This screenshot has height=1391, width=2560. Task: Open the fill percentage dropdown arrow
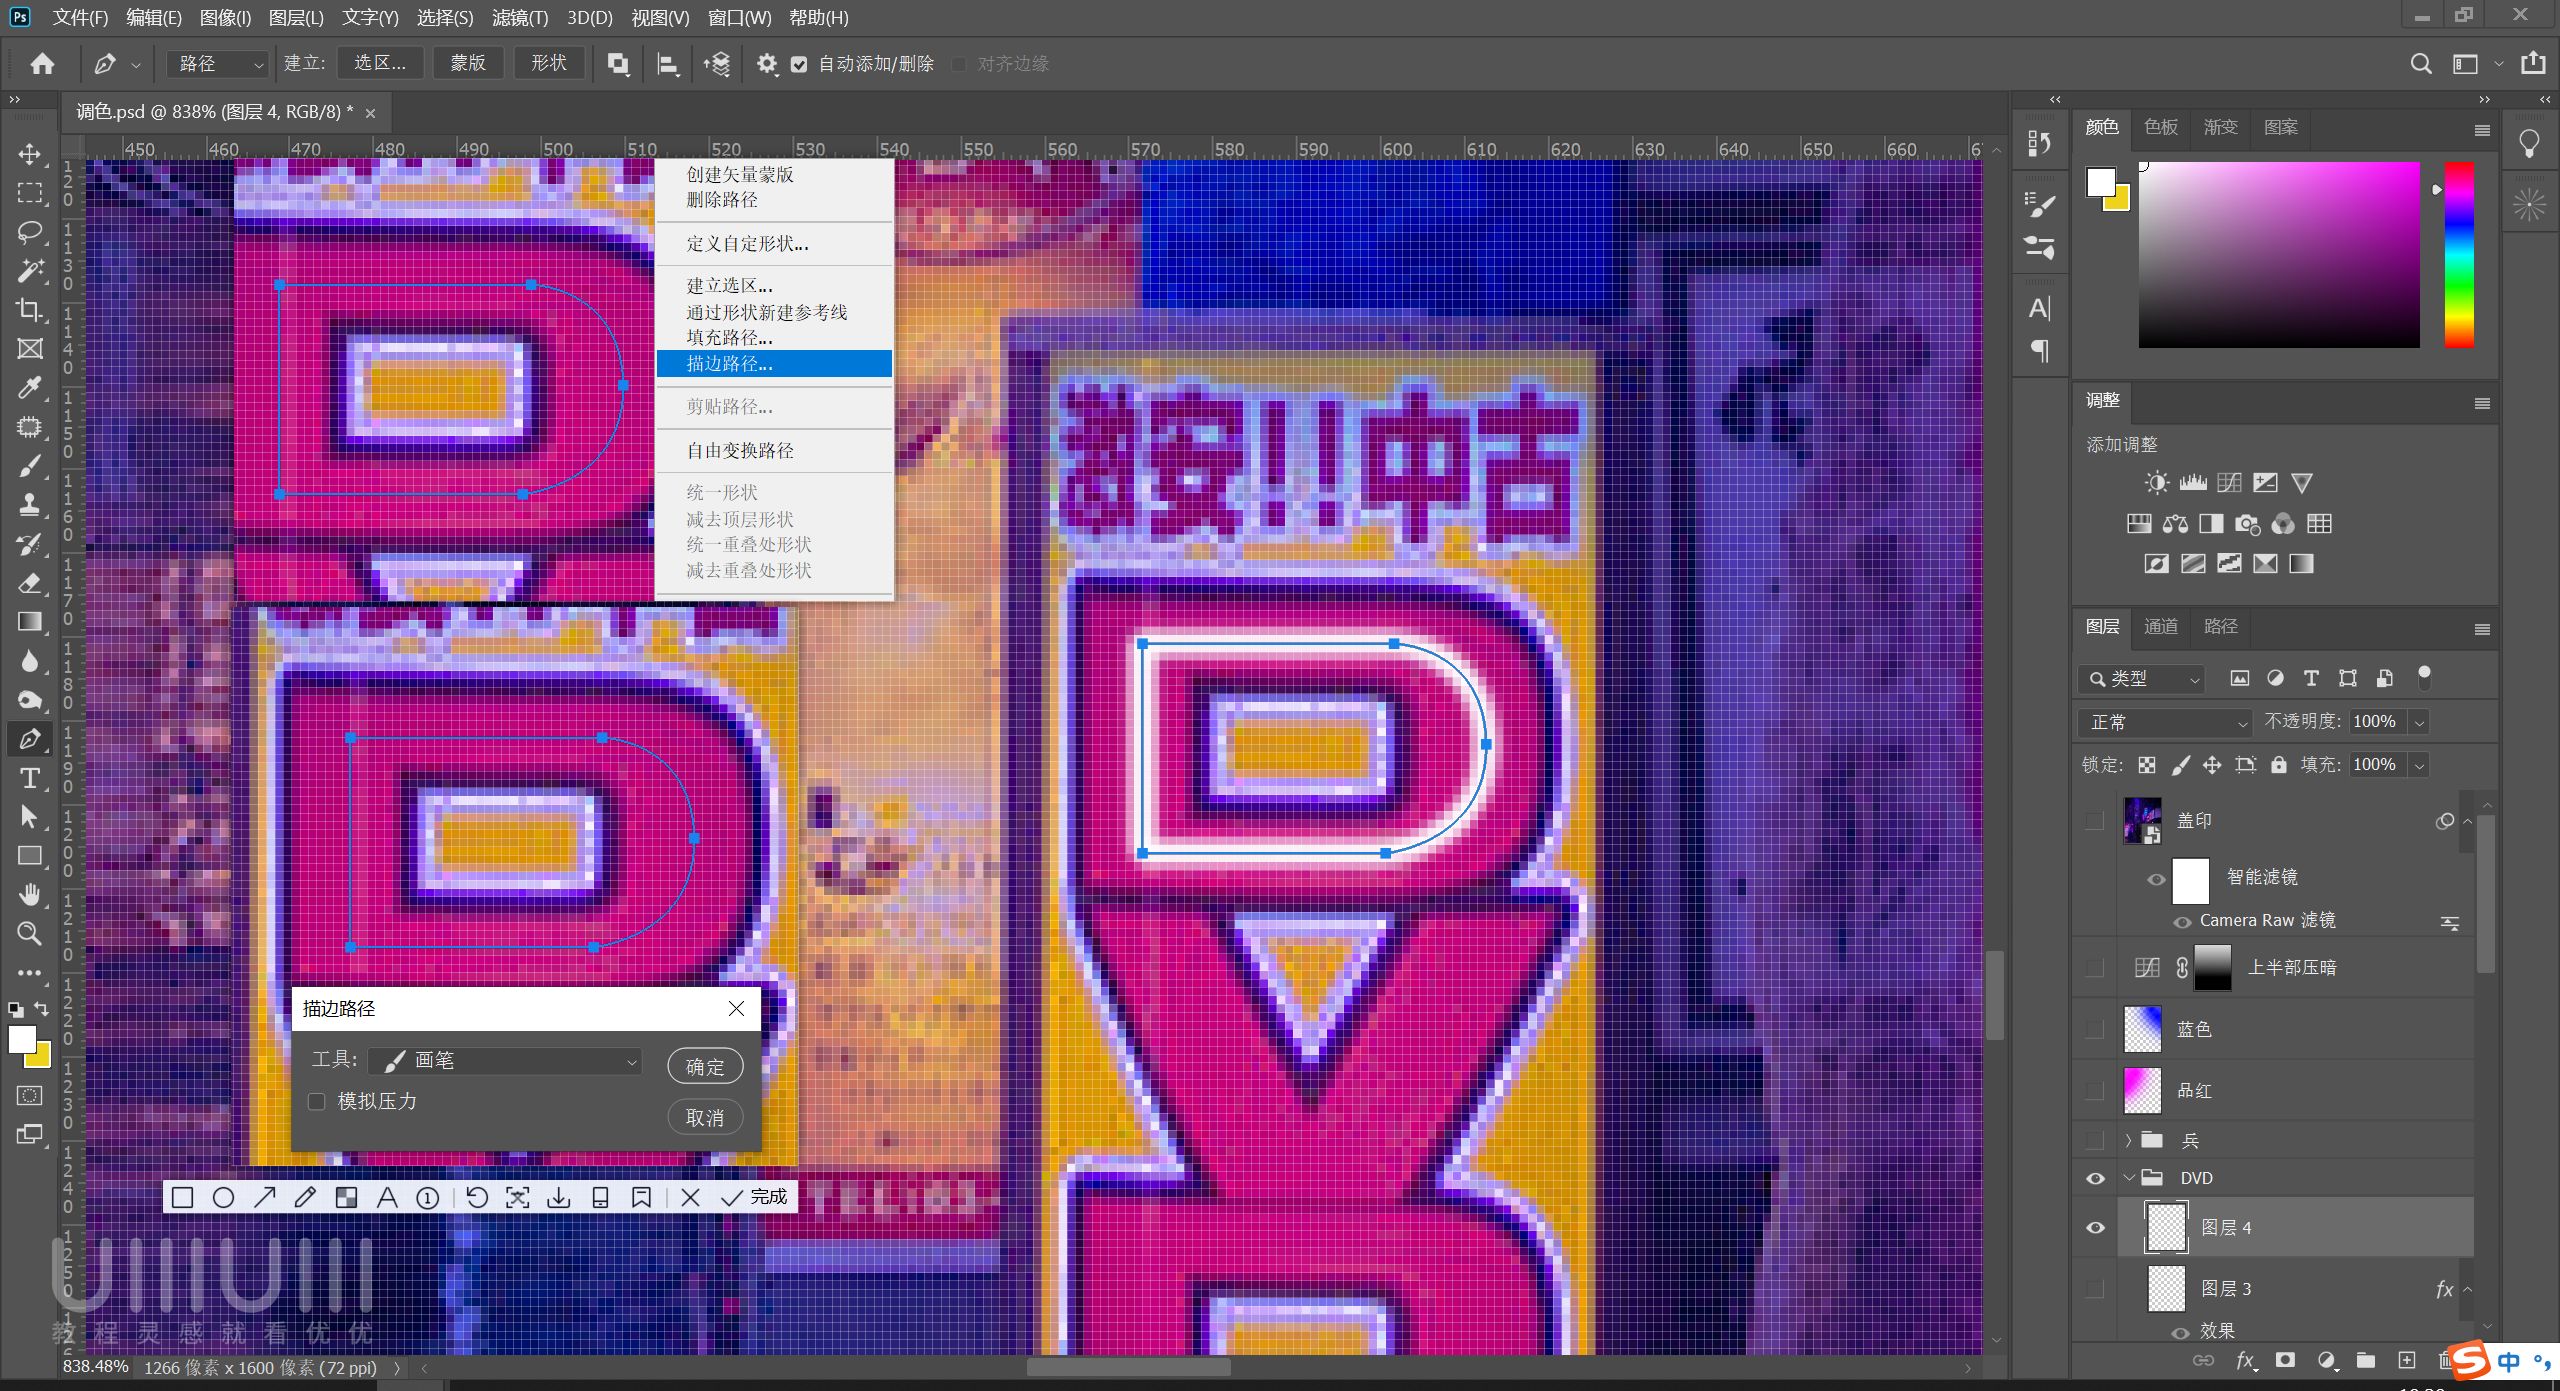(x=2420, y=765)
